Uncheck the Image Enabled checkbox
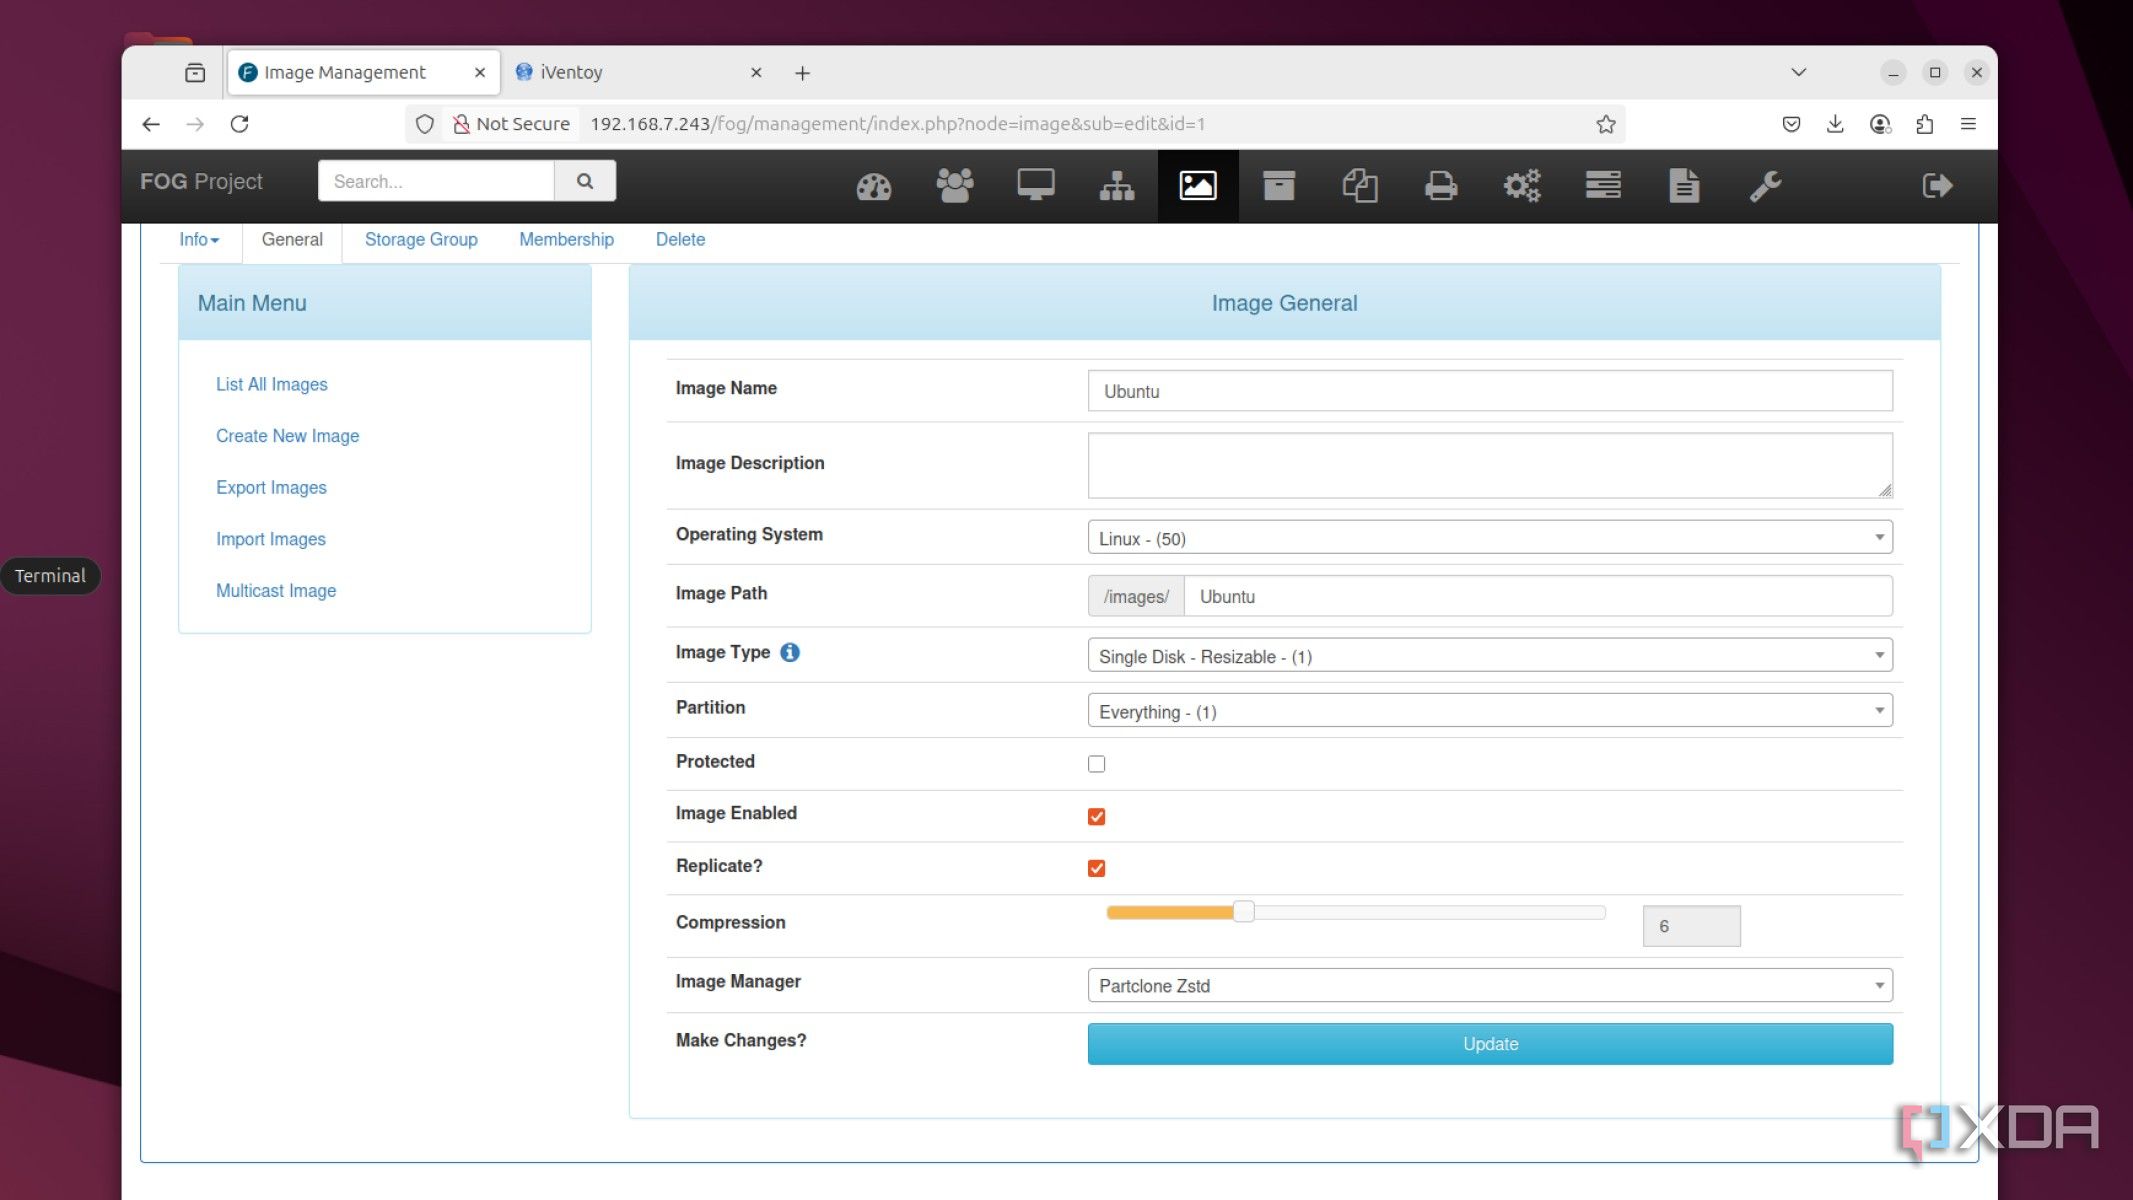 click(x=1096, y=817)
